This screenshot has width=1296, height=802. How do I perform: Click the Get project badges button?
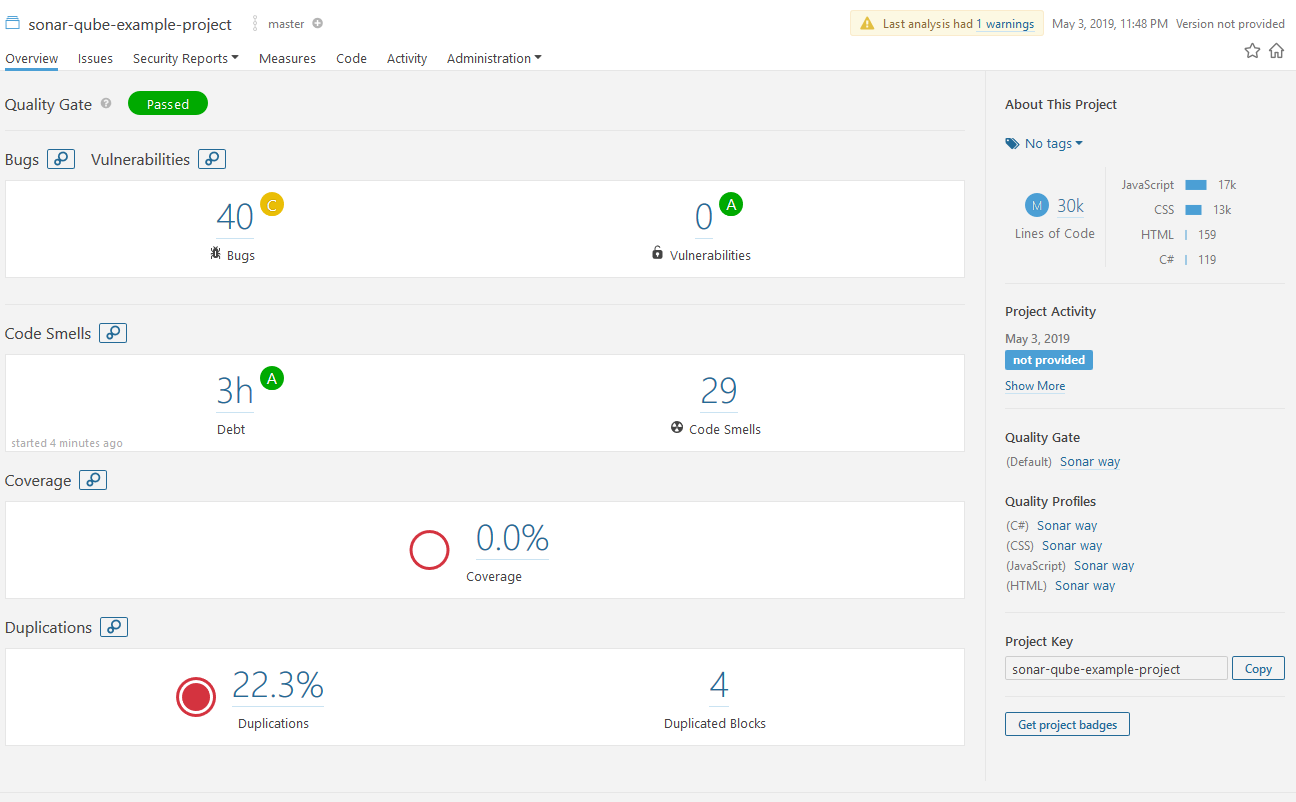click(x=1067, y=724)
